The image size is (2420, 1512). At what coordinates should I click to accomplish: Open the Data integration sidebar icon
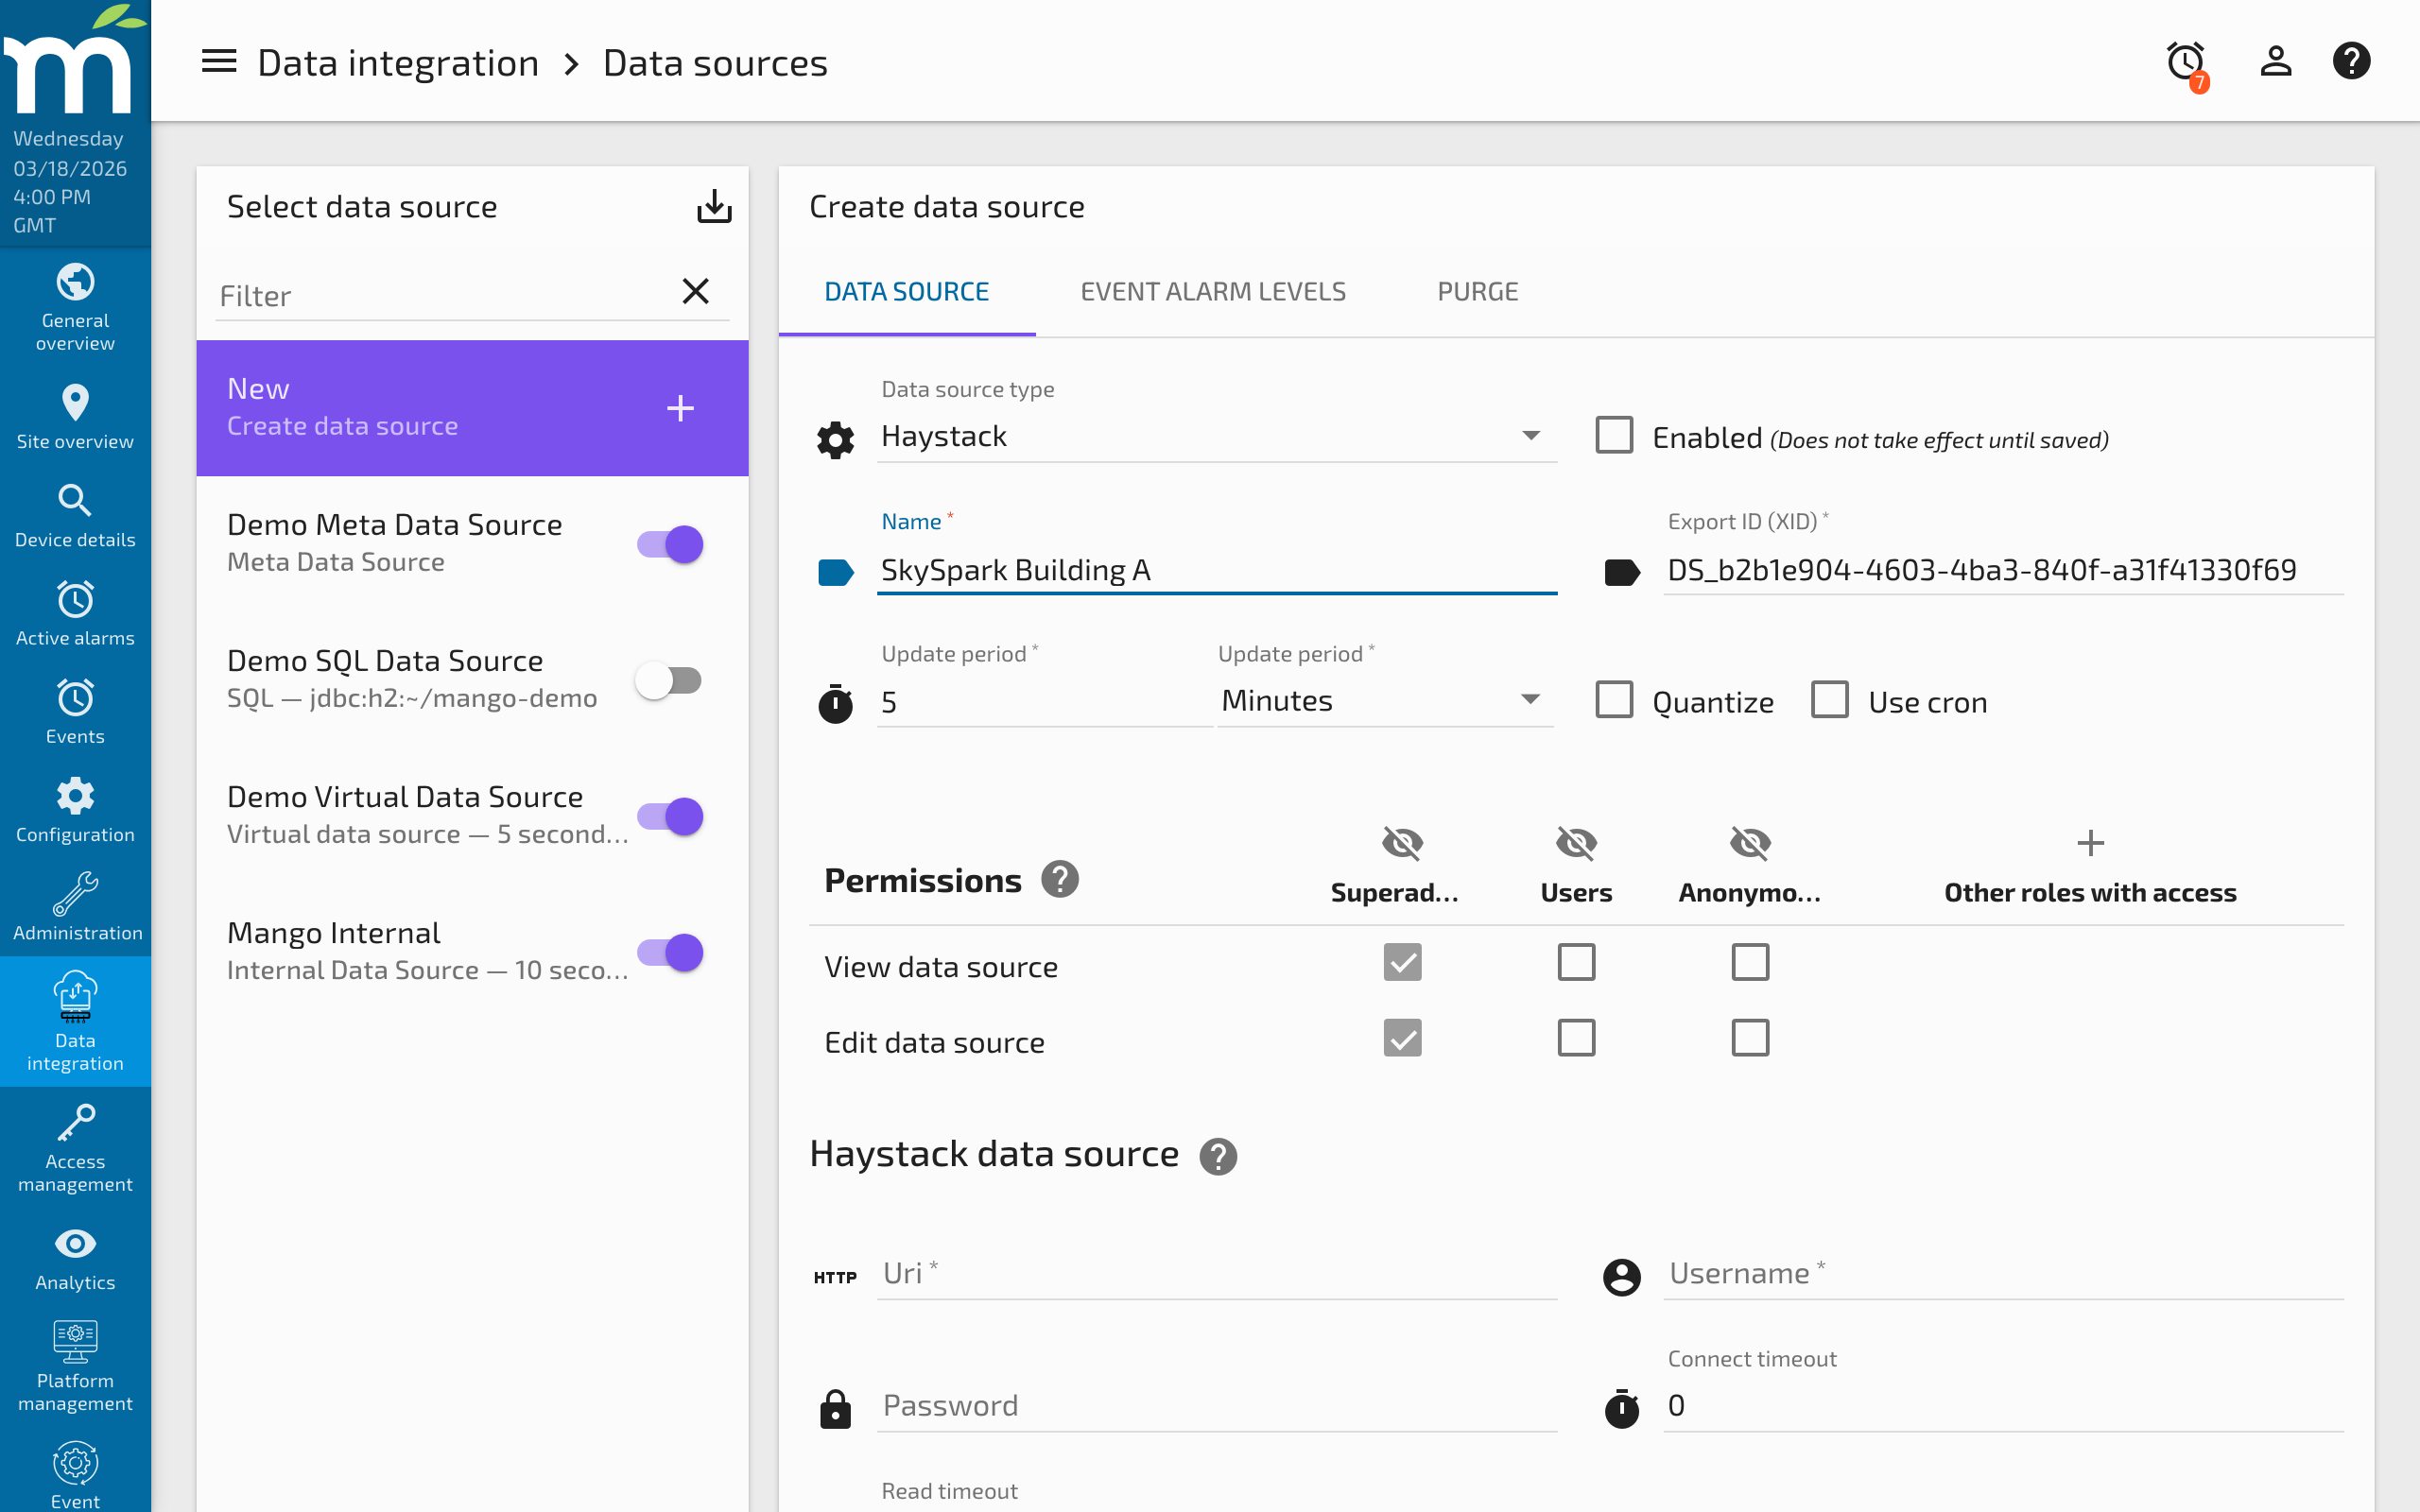(75, 1020)
